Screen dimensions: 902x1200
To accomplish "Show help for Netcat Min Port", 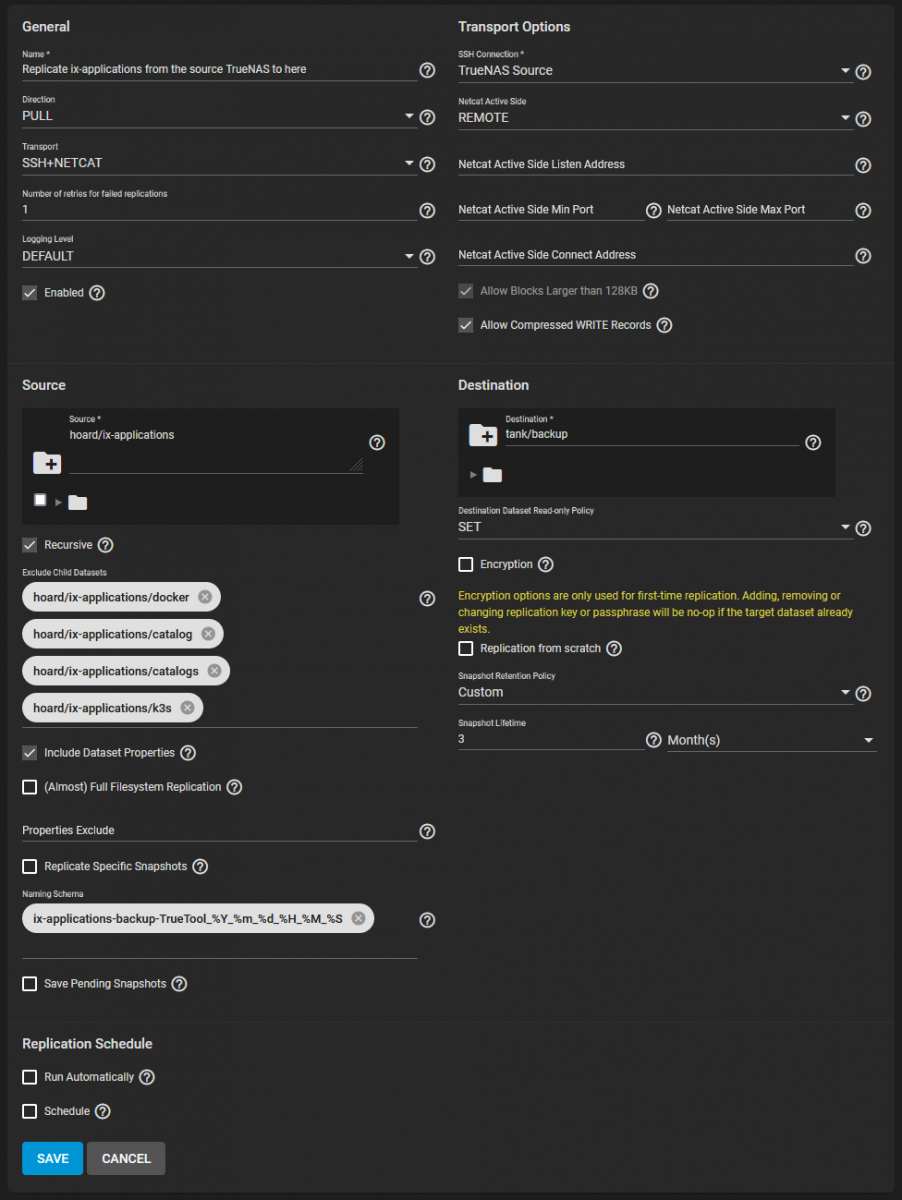I will click(x=653, y=211).
